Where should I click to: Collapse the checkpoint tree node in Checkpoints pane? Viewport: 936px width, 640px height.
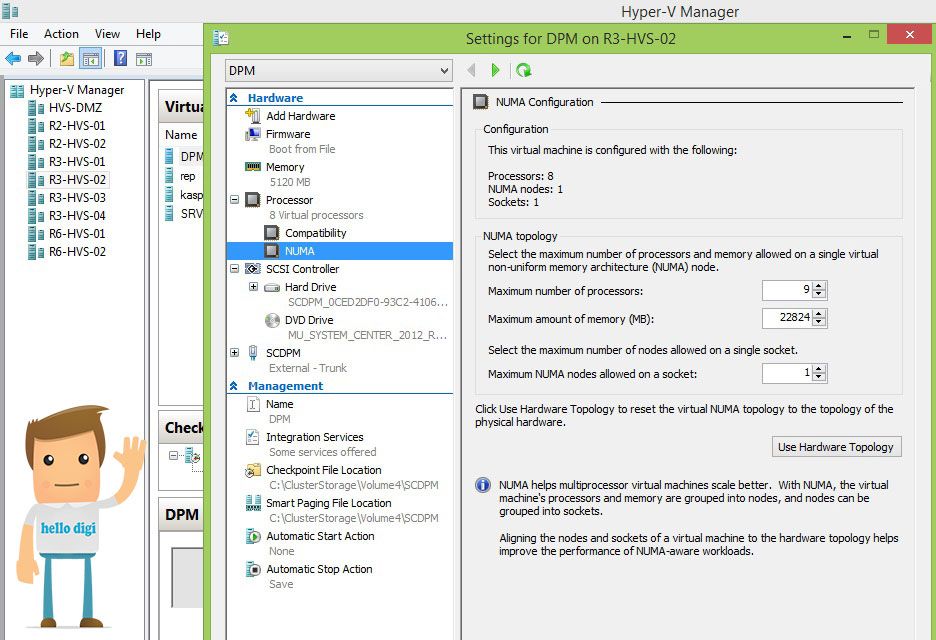pyautogui.click(x=173, y=456)
